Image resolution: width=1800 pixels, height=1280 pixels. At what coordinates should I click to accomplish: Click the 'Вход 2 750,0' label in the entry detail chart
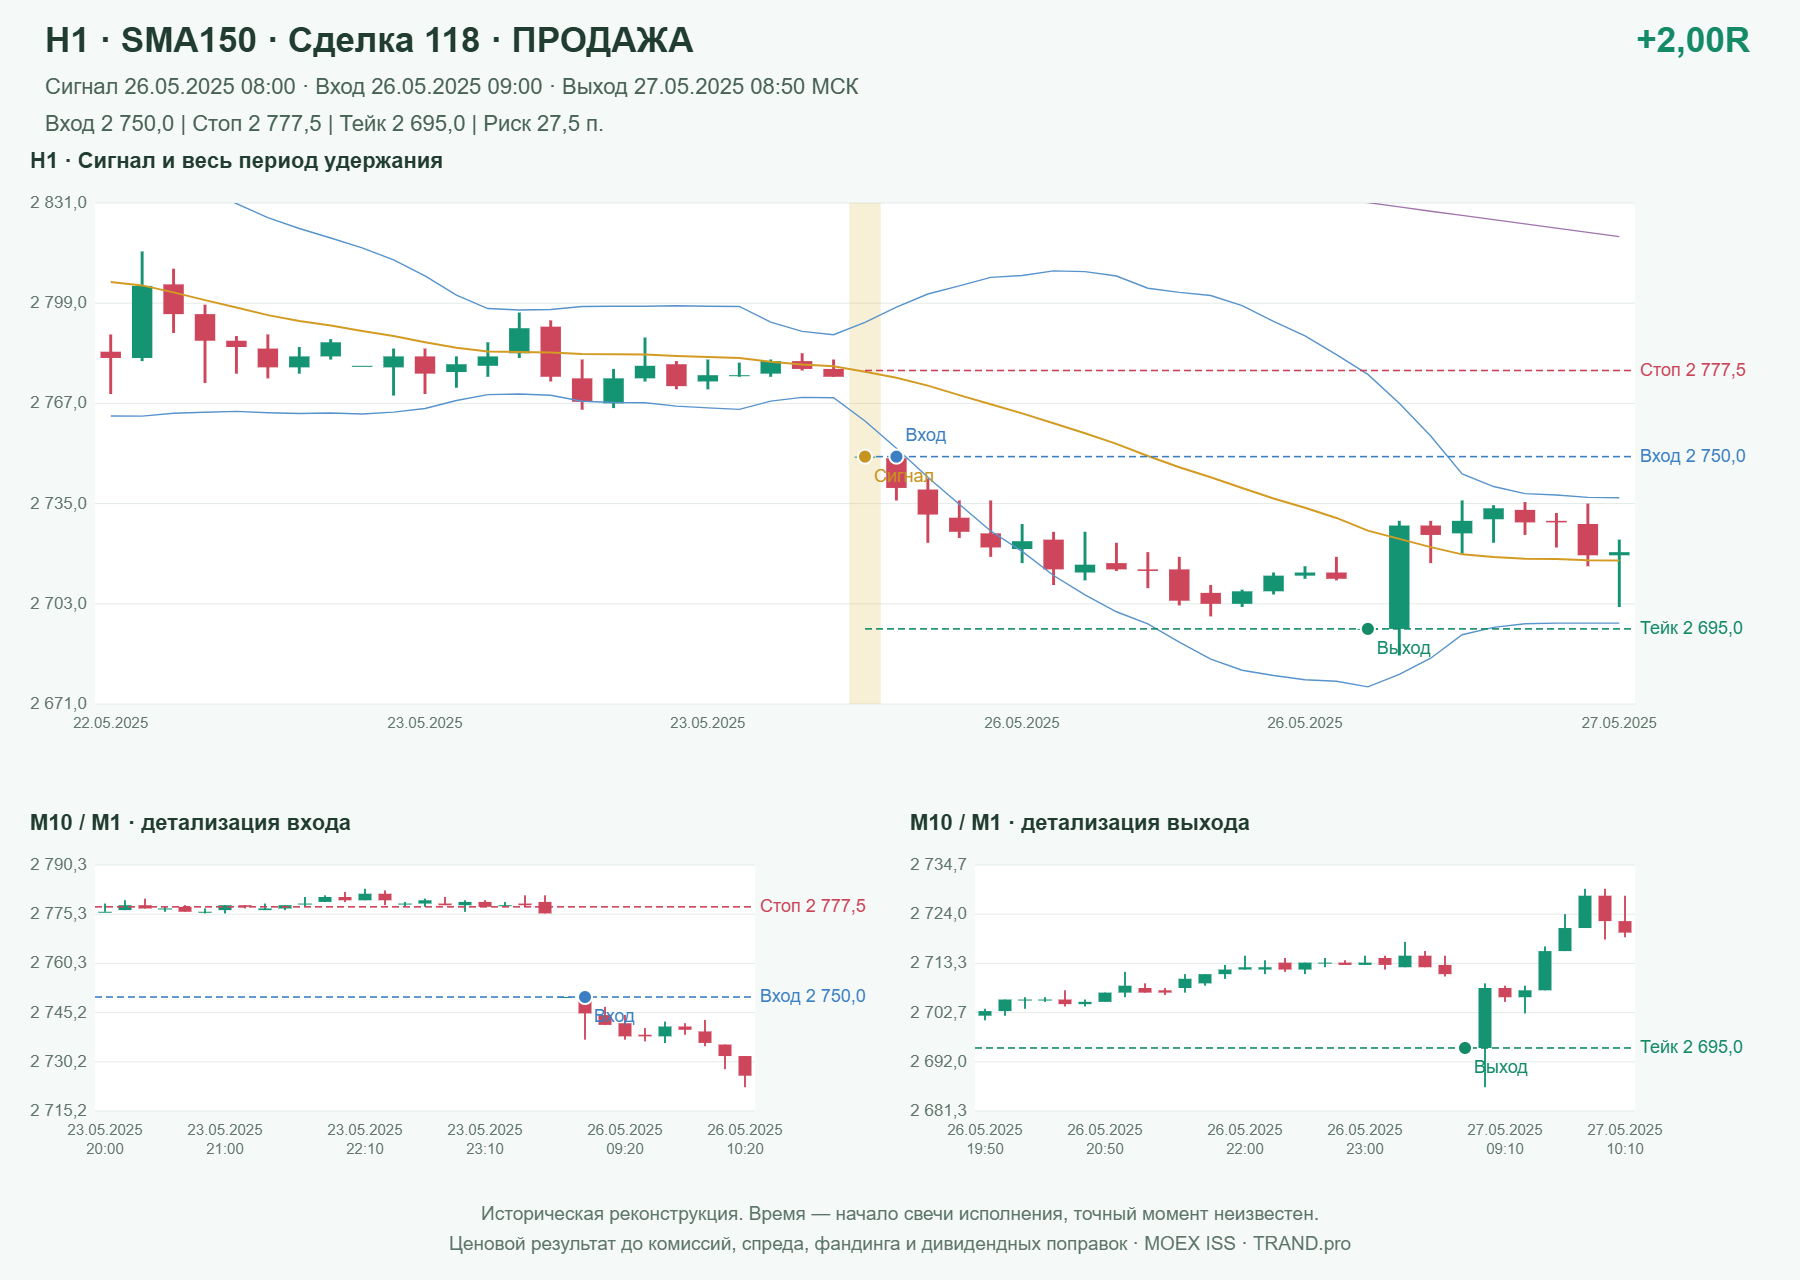tap(812, 996)
